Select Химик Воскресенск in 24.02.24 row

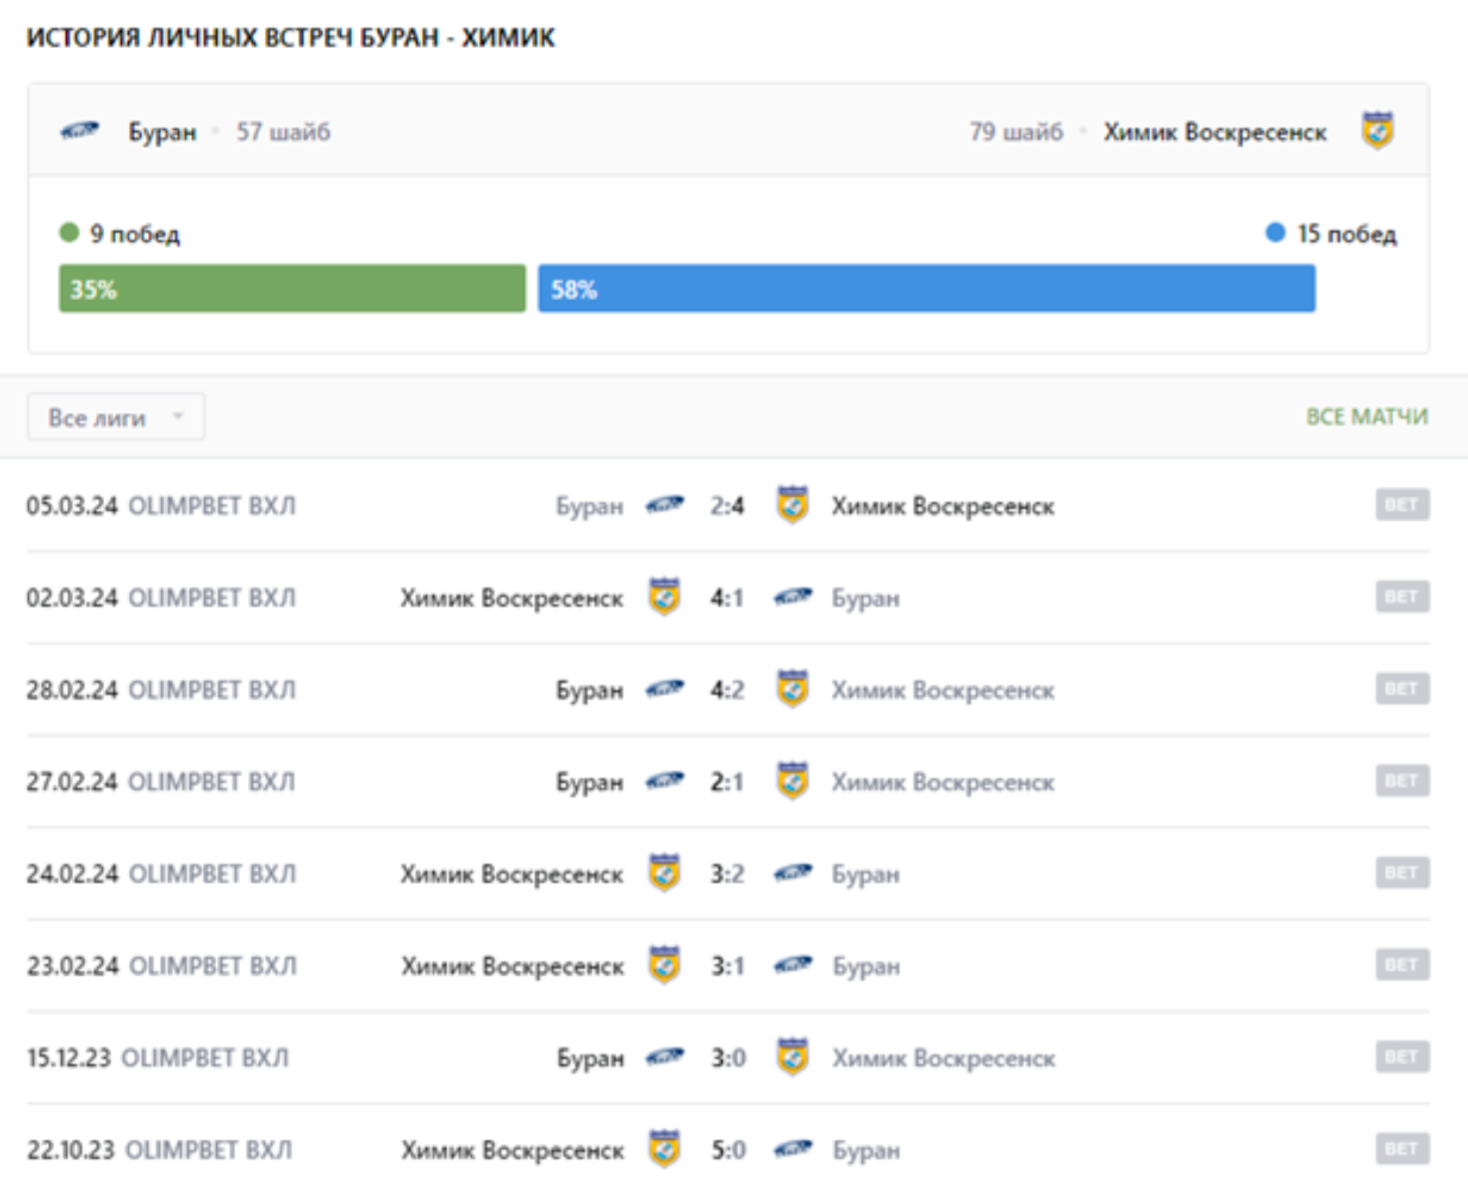pos(512,874)
